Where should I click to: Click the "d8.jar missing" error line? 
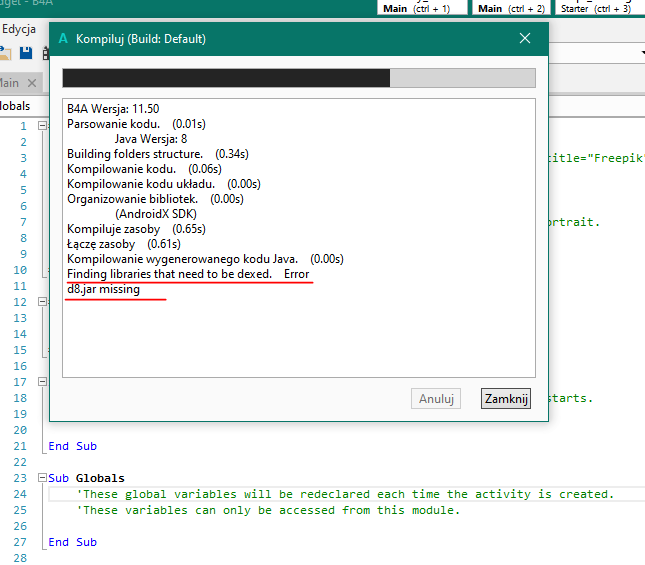tap(103, 289)
